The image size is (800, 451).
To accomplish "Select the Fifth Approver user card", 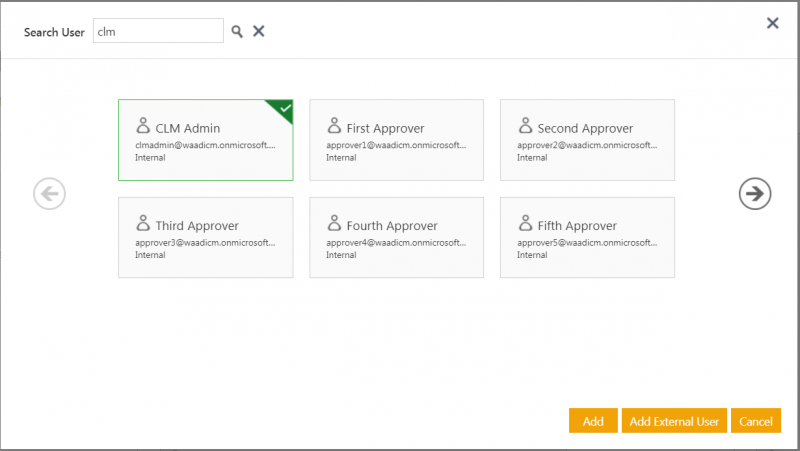I will click(587, 237).
